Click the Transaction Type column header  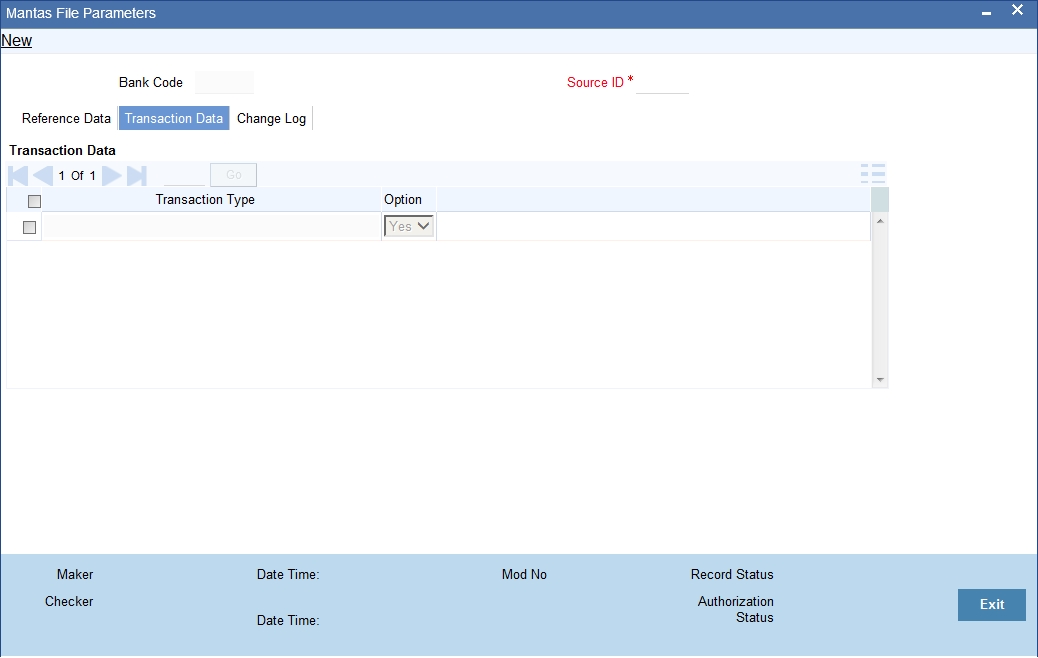[205, 200]
